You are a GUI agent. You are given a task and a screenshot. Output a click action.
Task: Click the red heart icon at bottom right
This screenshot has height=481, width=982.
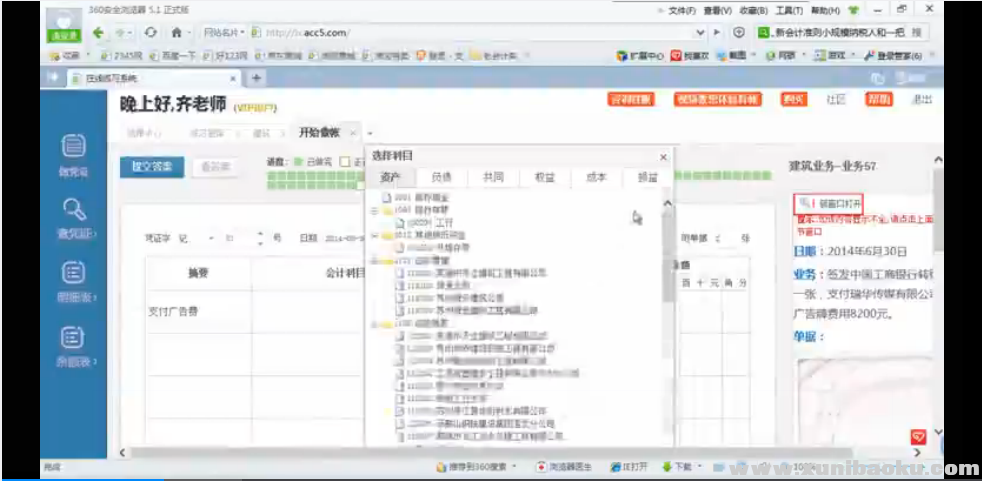point(918,437)
